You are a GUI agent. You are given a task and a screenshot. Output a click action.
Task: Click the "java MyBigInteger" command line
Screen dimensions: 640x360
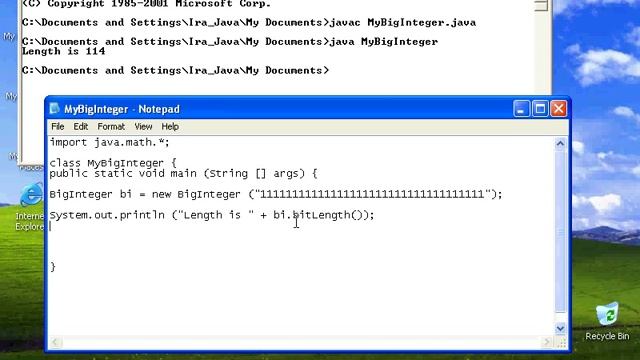230,42
